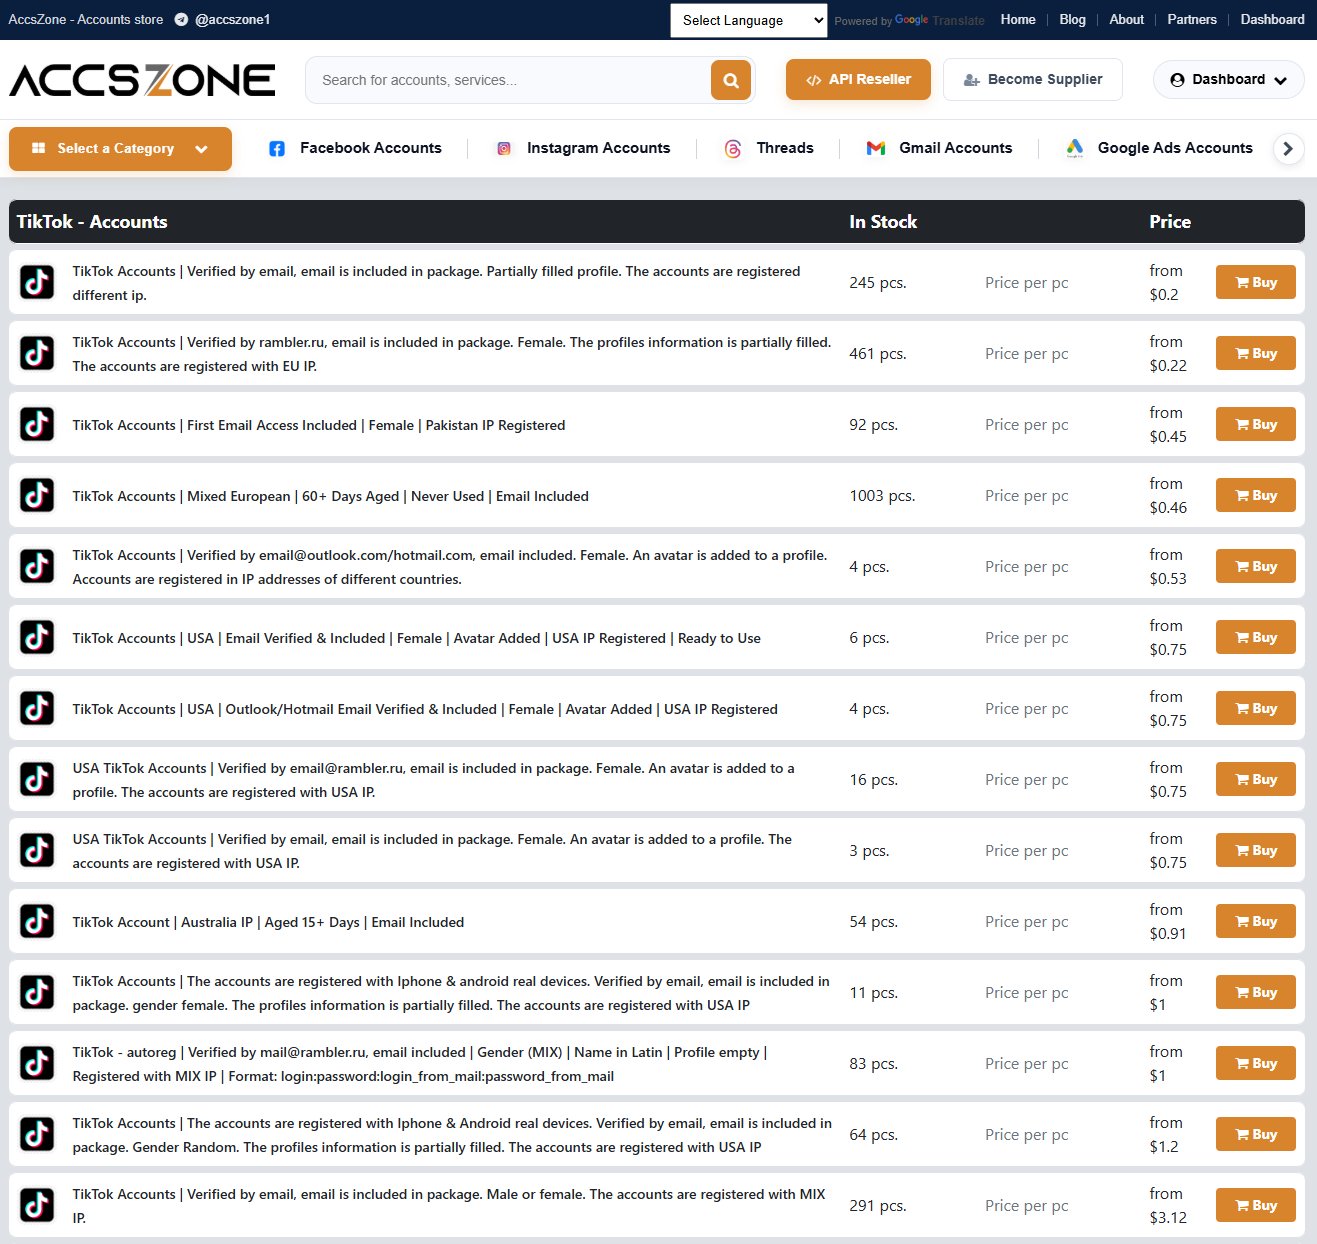Click the Gmail Accounts category icon
The image size is (1317, 1244).
(x=876, y=148)
